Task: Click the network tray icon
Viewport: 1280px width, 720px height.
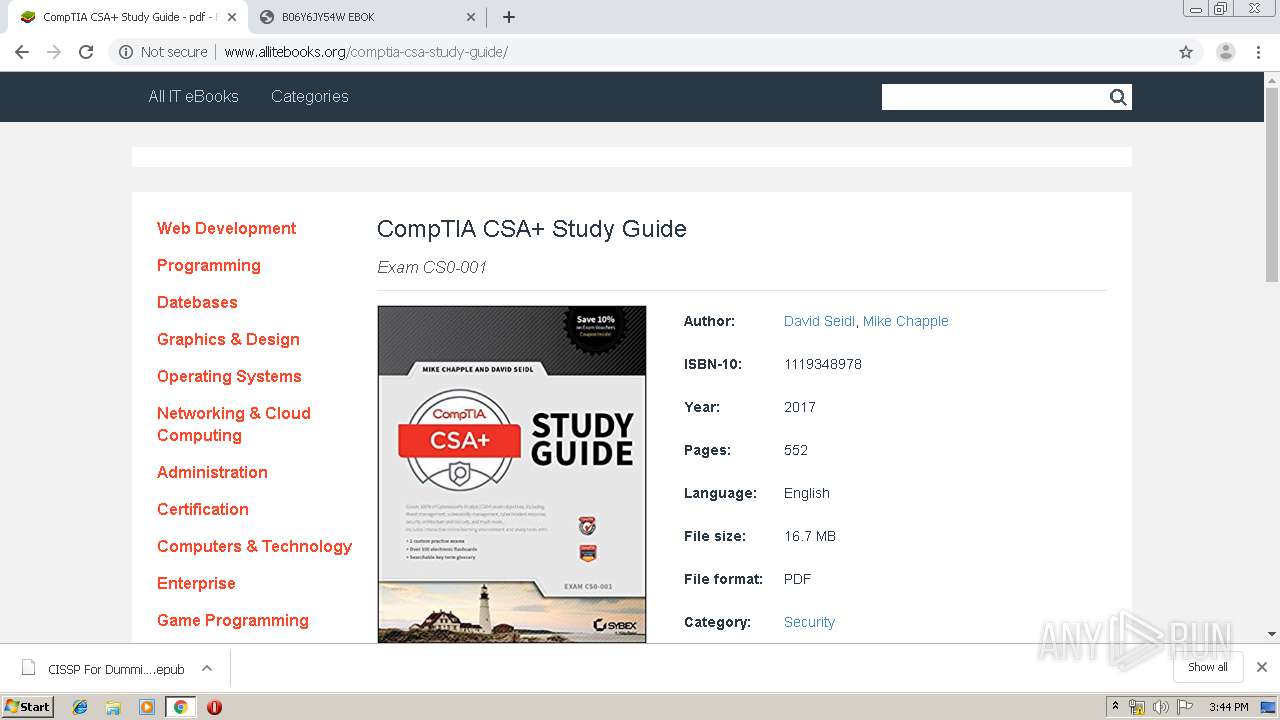Action: (x=1137, y=707)
